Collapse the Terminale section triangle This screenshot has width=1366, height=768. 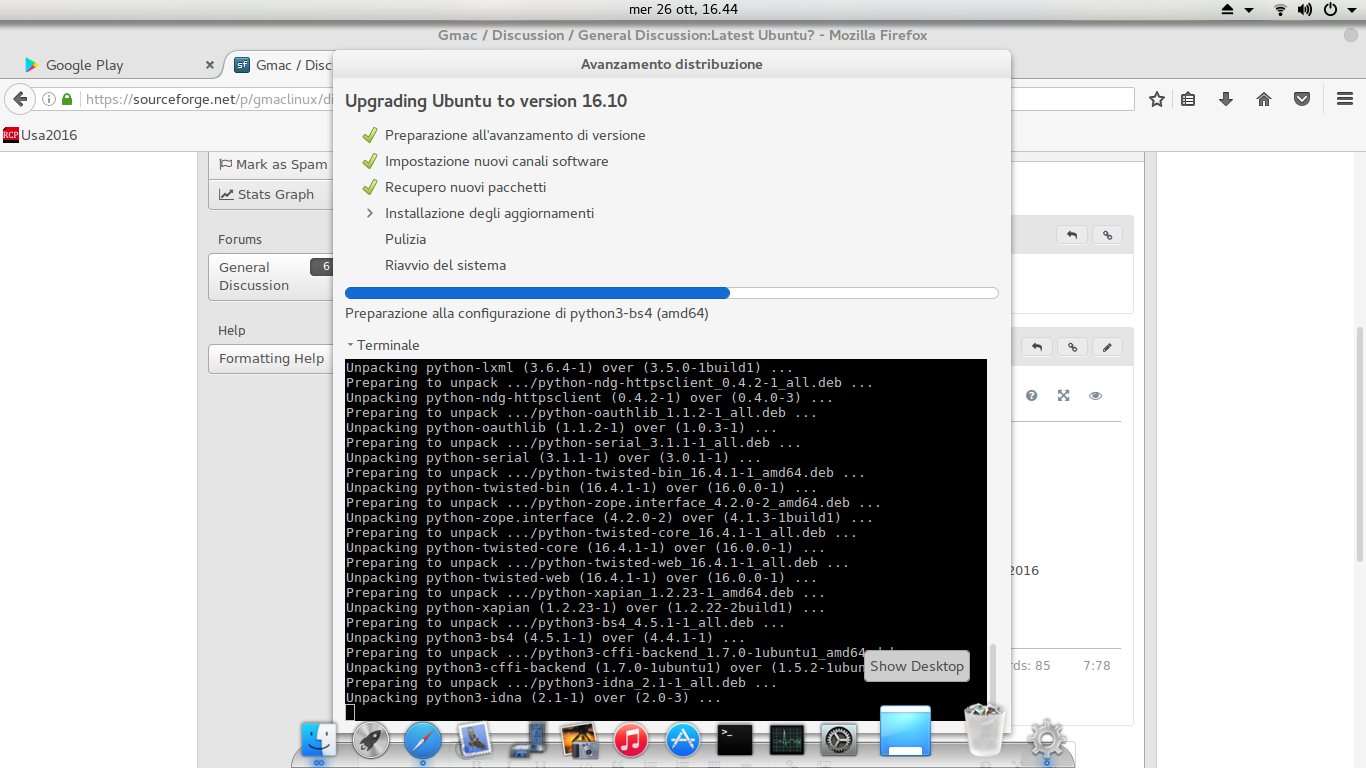pyautogui.click(x=351, y=345)
